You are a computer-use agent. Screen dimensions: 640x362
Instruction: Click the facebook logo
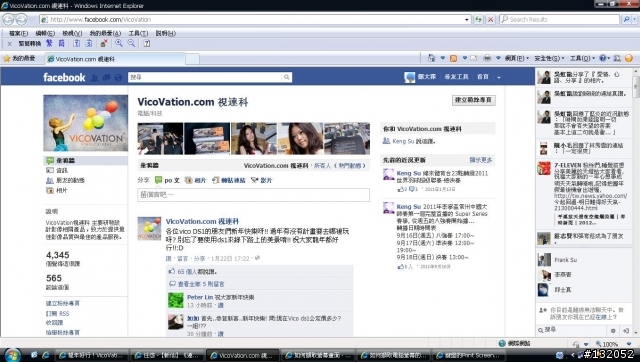click(x=64, y=77)
